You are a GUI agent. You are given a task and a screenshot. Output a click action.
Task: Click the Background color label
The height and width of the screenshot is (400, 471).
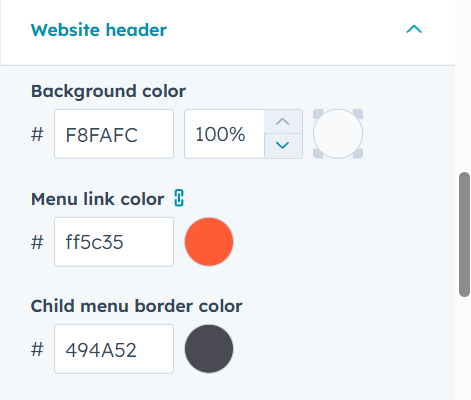point(108,91)
